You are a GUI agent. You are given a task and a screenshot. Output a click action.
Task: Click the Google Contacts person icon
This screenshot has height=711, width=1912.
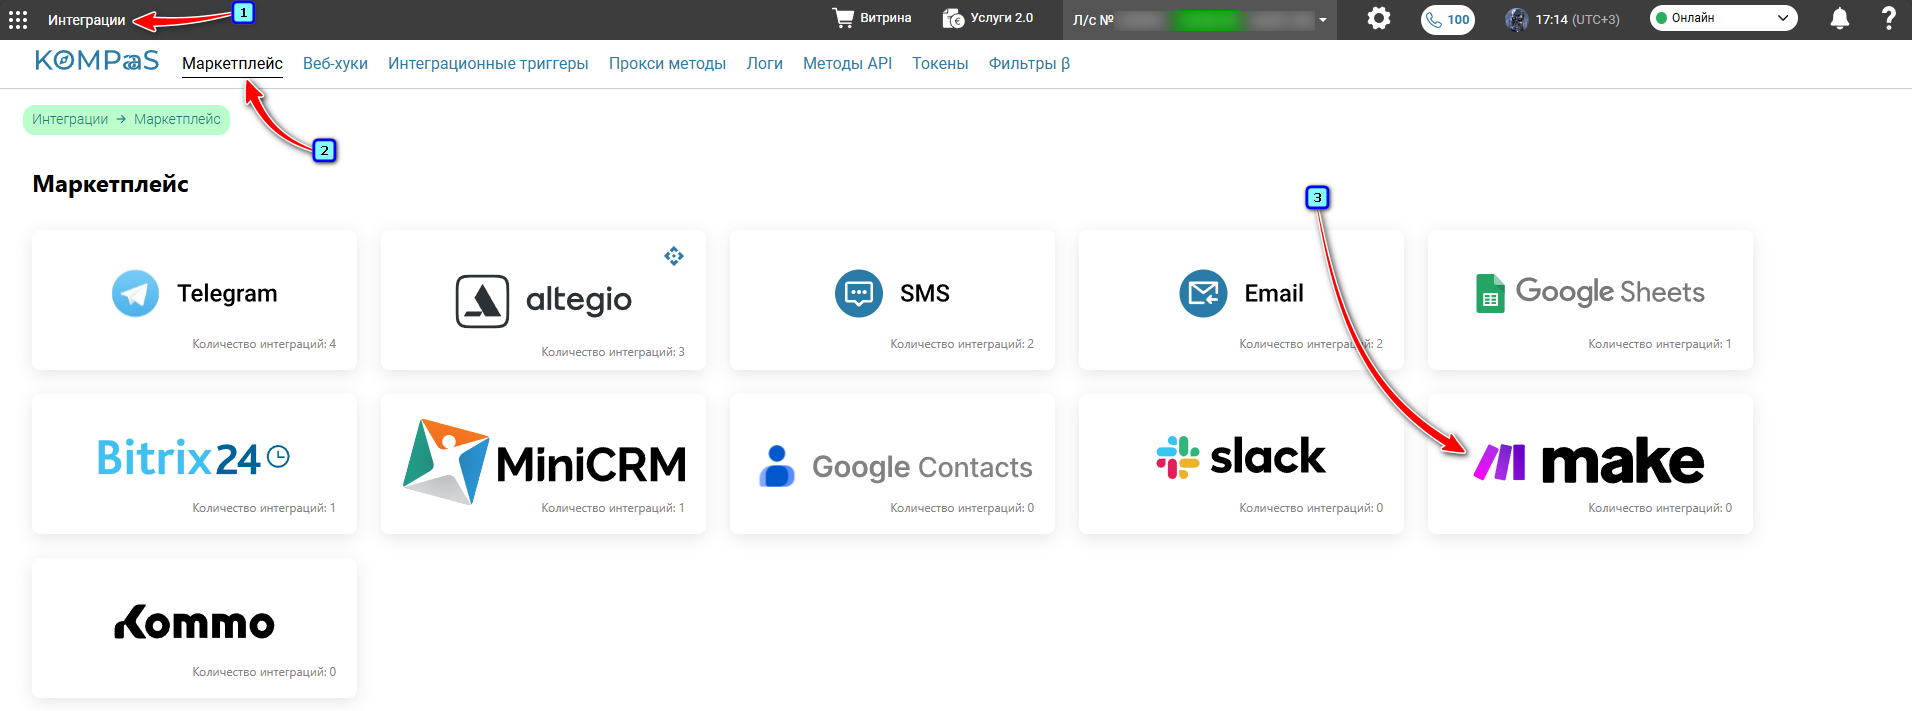pos(777,466)
